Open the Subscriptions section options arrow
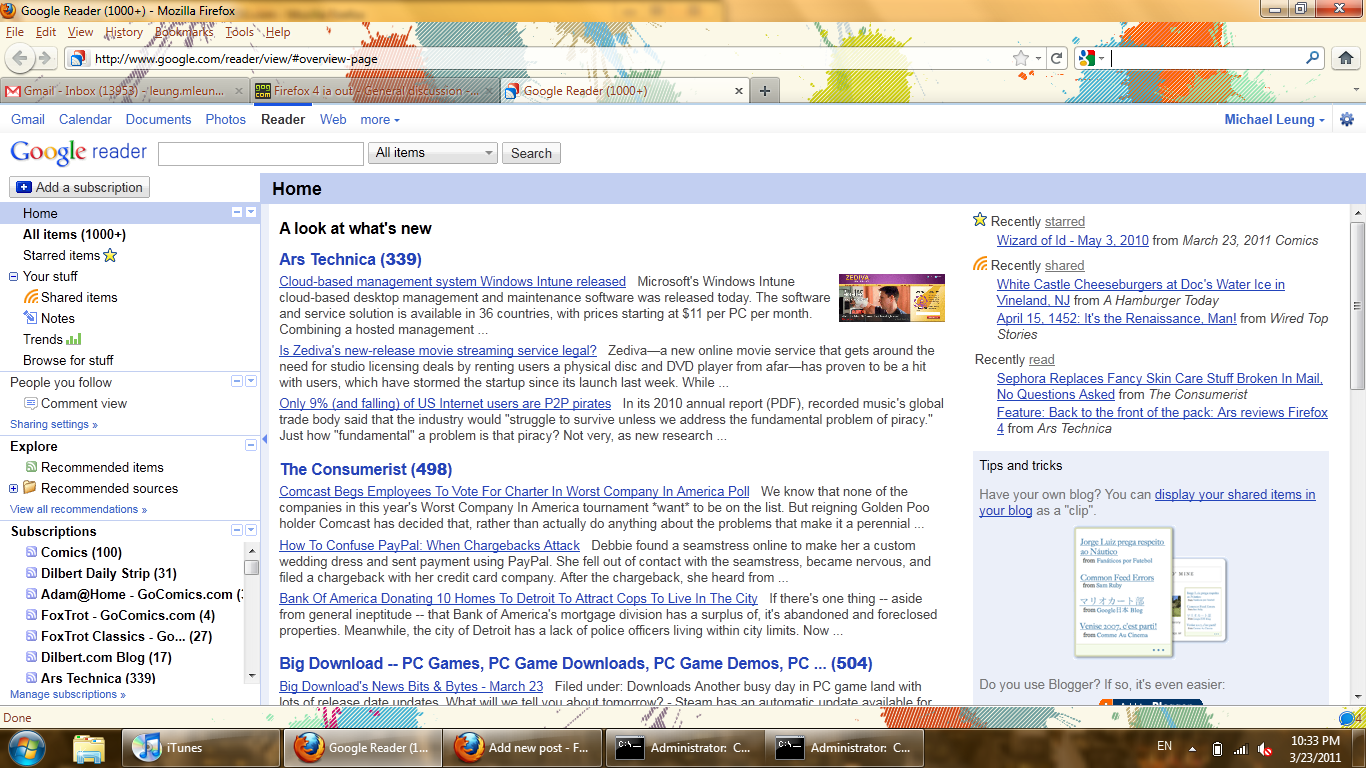1366x768 pixels. [251, 530]
